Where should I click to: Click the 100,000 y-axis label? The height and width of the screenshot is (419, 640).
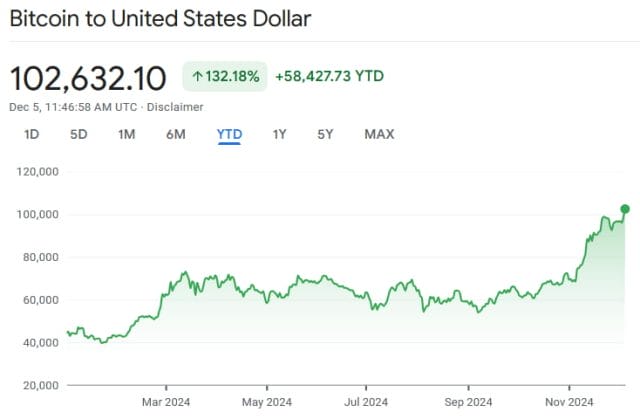(x=38, y=214)
